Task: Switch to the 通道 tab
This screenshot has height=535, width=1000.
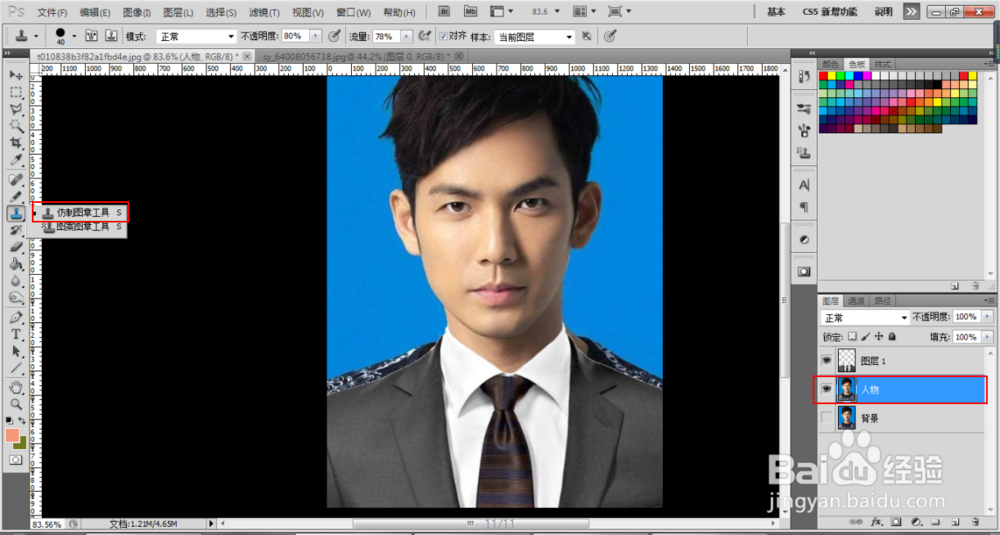Action: pyautogui.click(x=856, y=301)
